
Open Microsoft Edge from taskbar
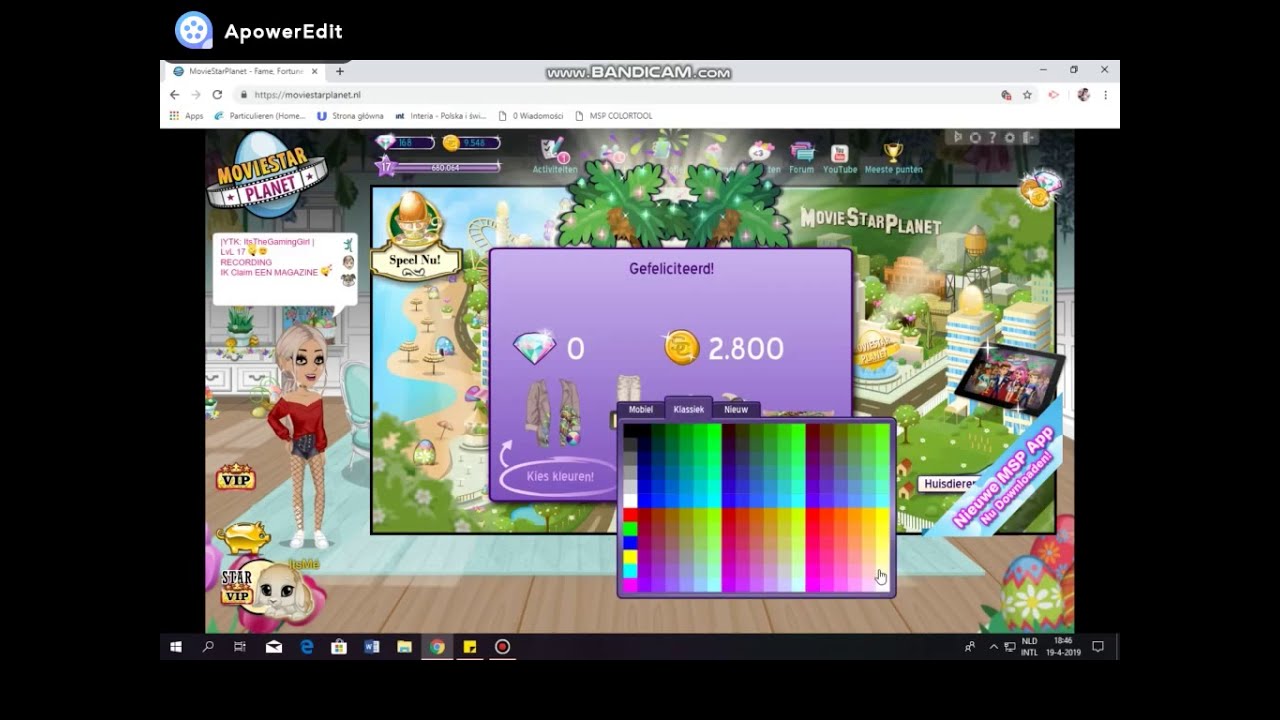click(307, 647)
